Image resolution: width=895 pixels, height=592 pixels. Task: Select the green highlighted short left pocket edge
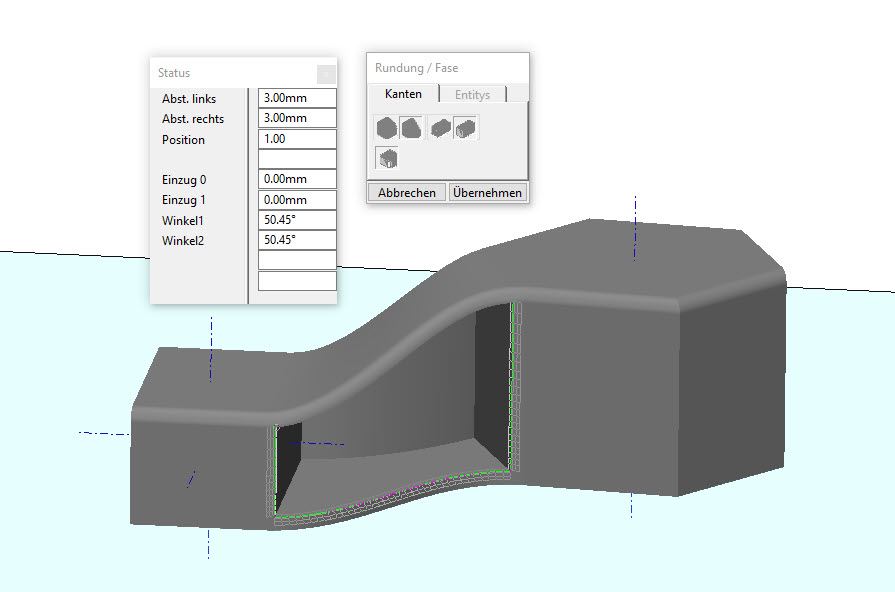[x=276, y=468]
